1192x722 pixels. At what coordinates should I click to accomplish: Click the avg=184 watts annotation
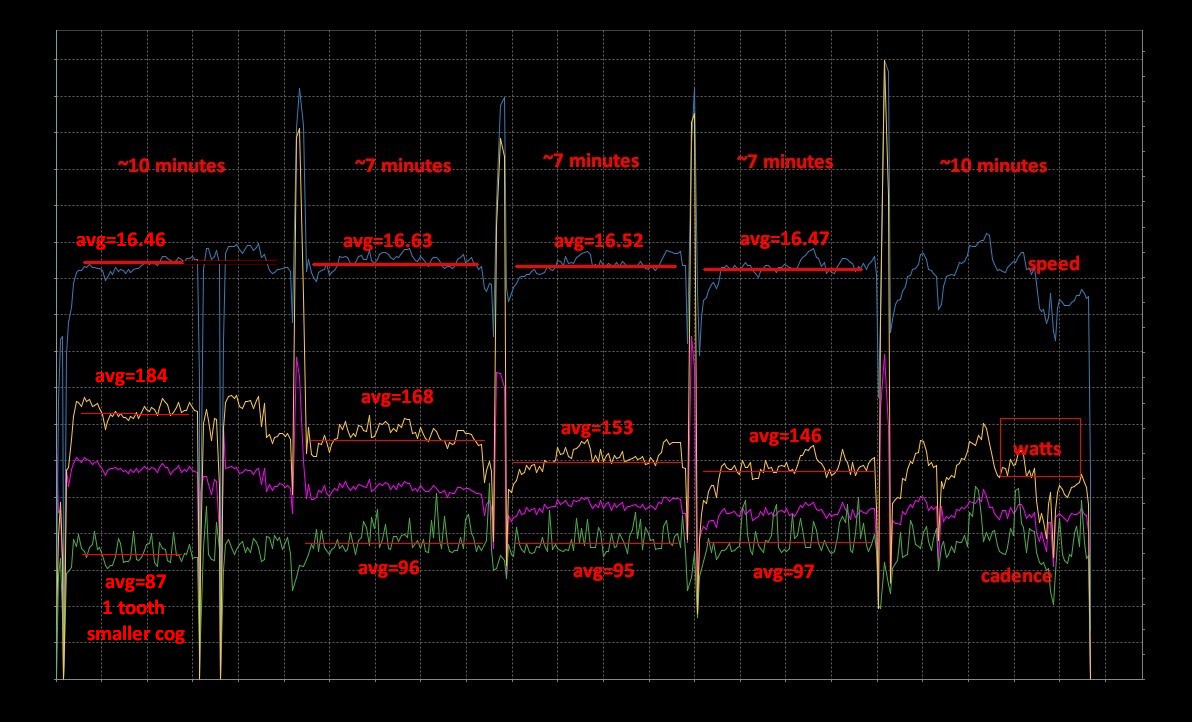coord(131,377)
